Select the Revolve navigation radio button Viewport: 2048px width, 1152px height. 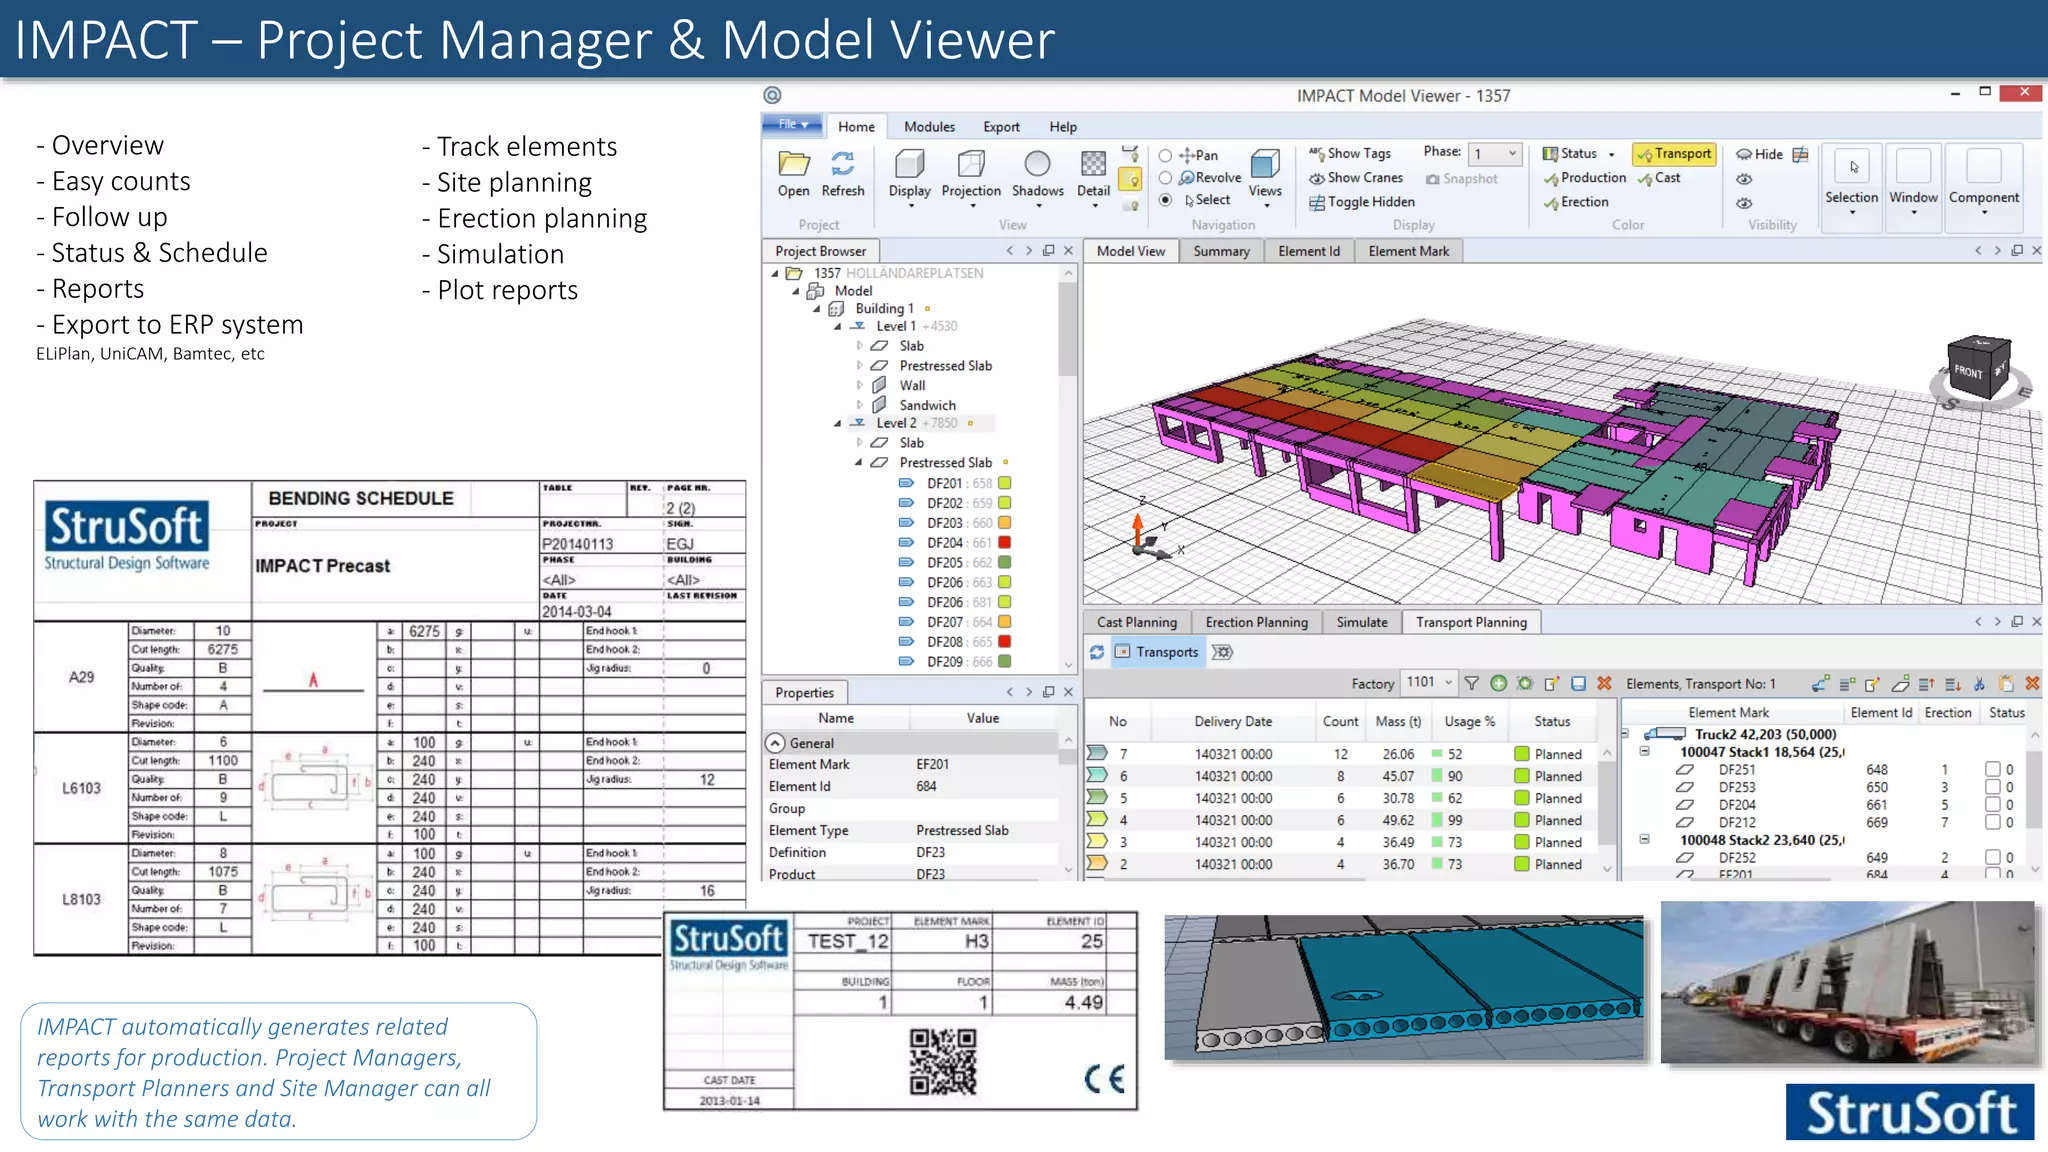(1165, 178)
